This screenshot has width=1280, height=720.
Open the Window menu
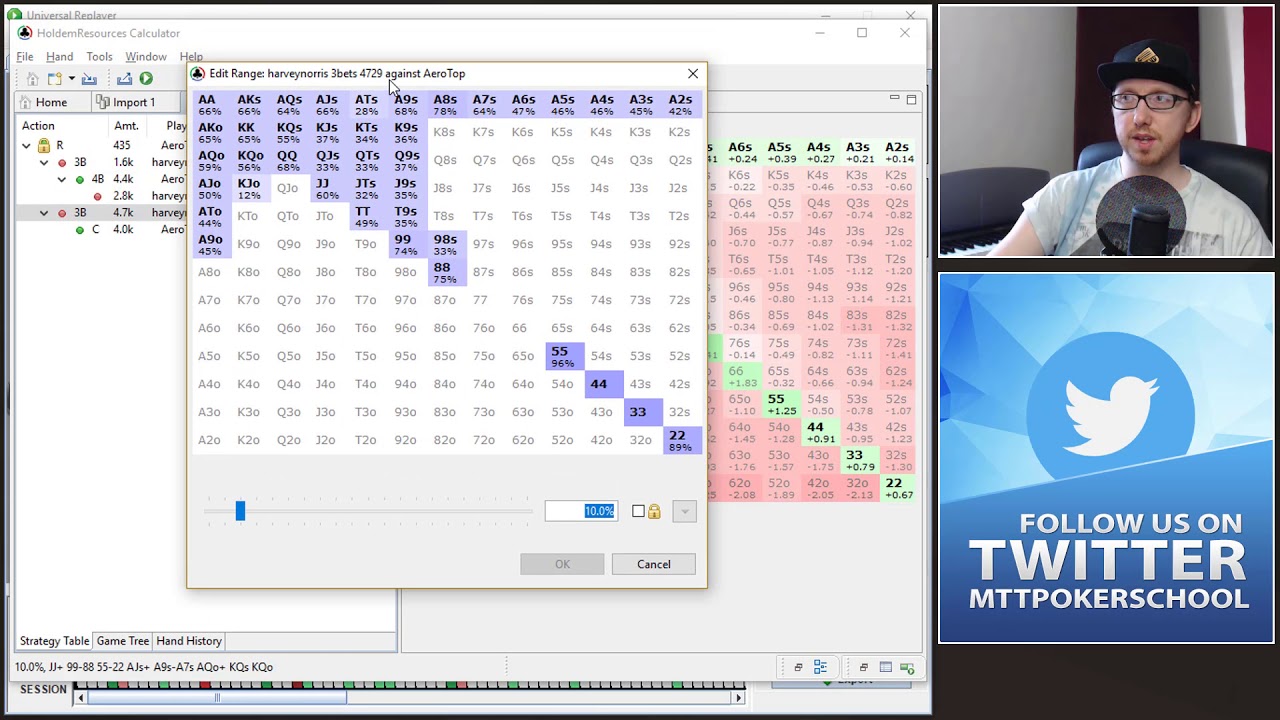tap(146, 57)
